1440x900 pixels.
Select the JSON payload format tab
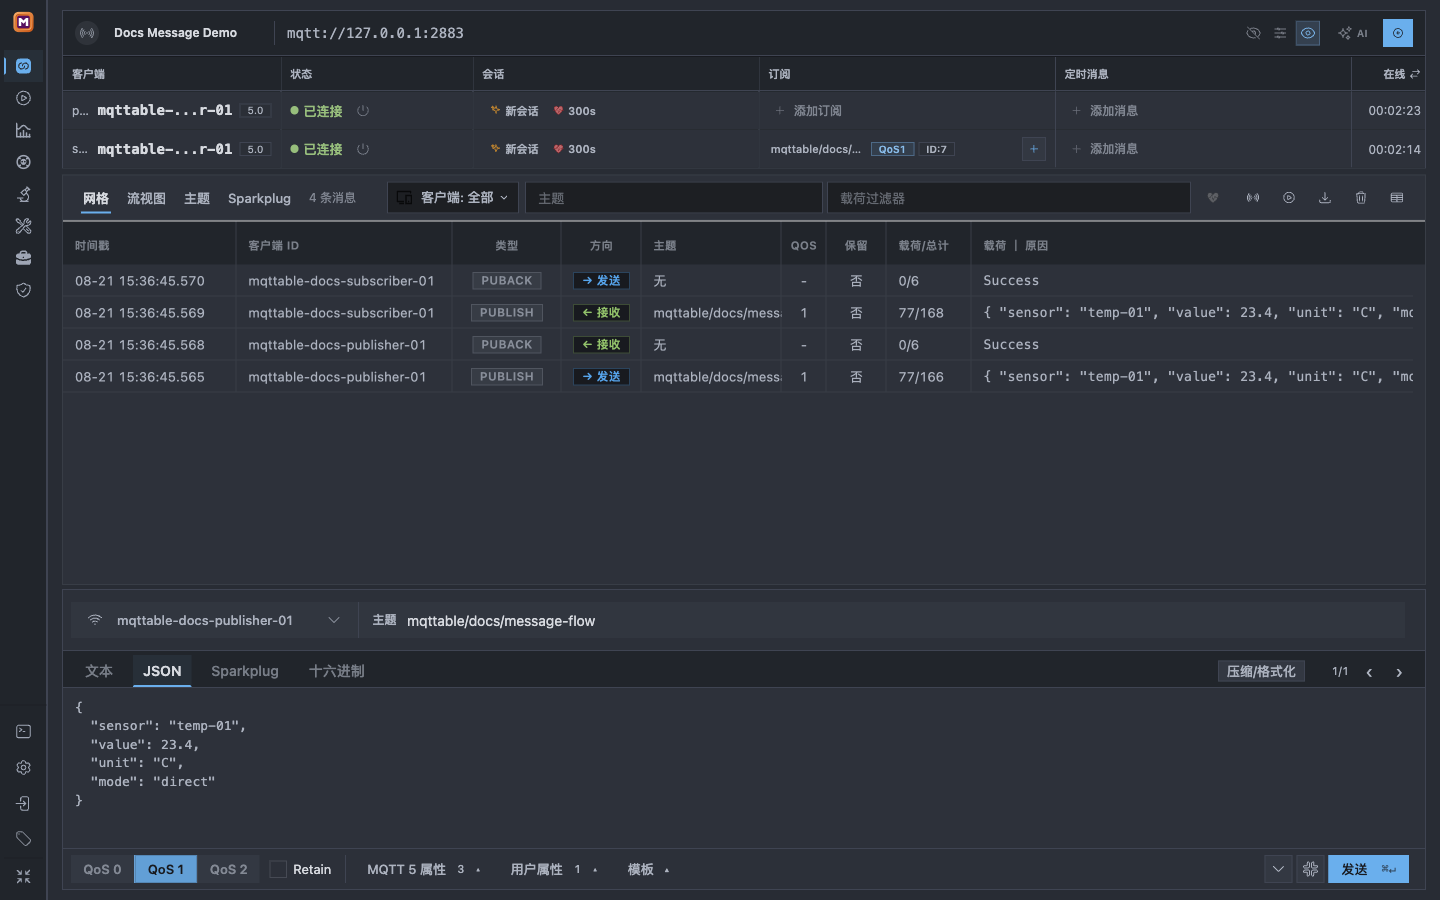click(x=162, y=671)
